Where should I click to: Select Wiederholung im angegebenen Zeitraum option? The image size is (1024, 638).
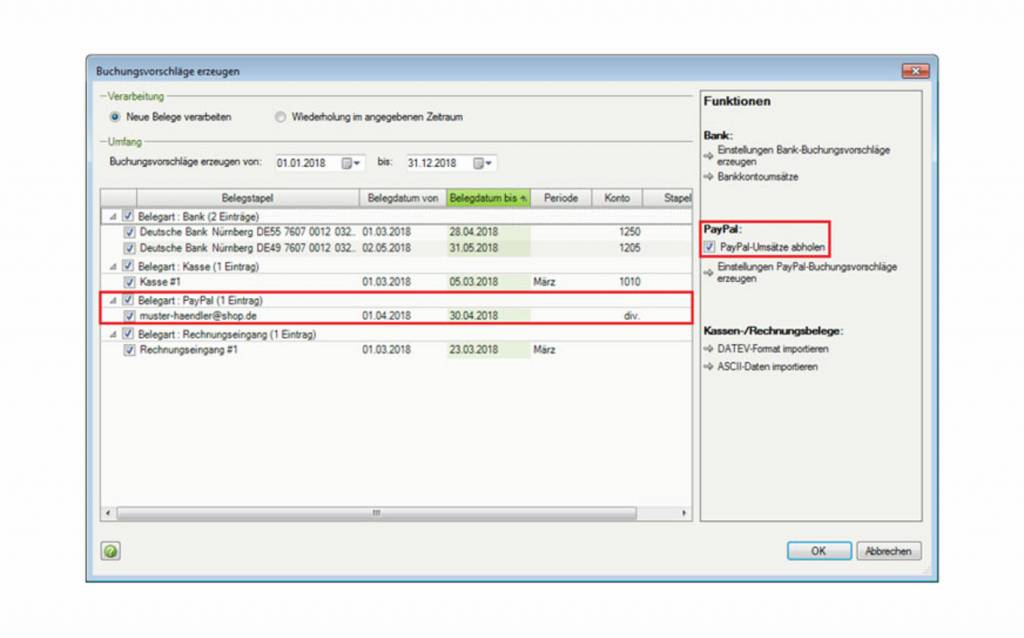pyautogui.click(x=281, y=117)
